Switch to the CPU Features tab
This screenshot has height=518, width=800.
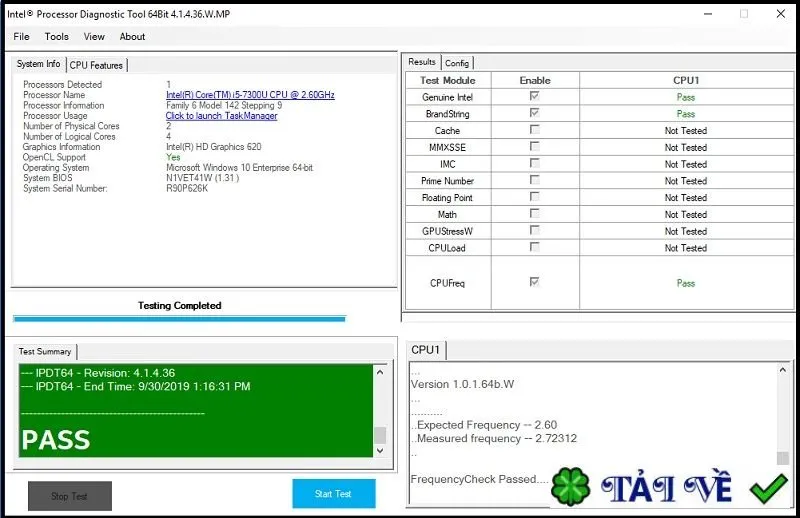tap(96, 65)
